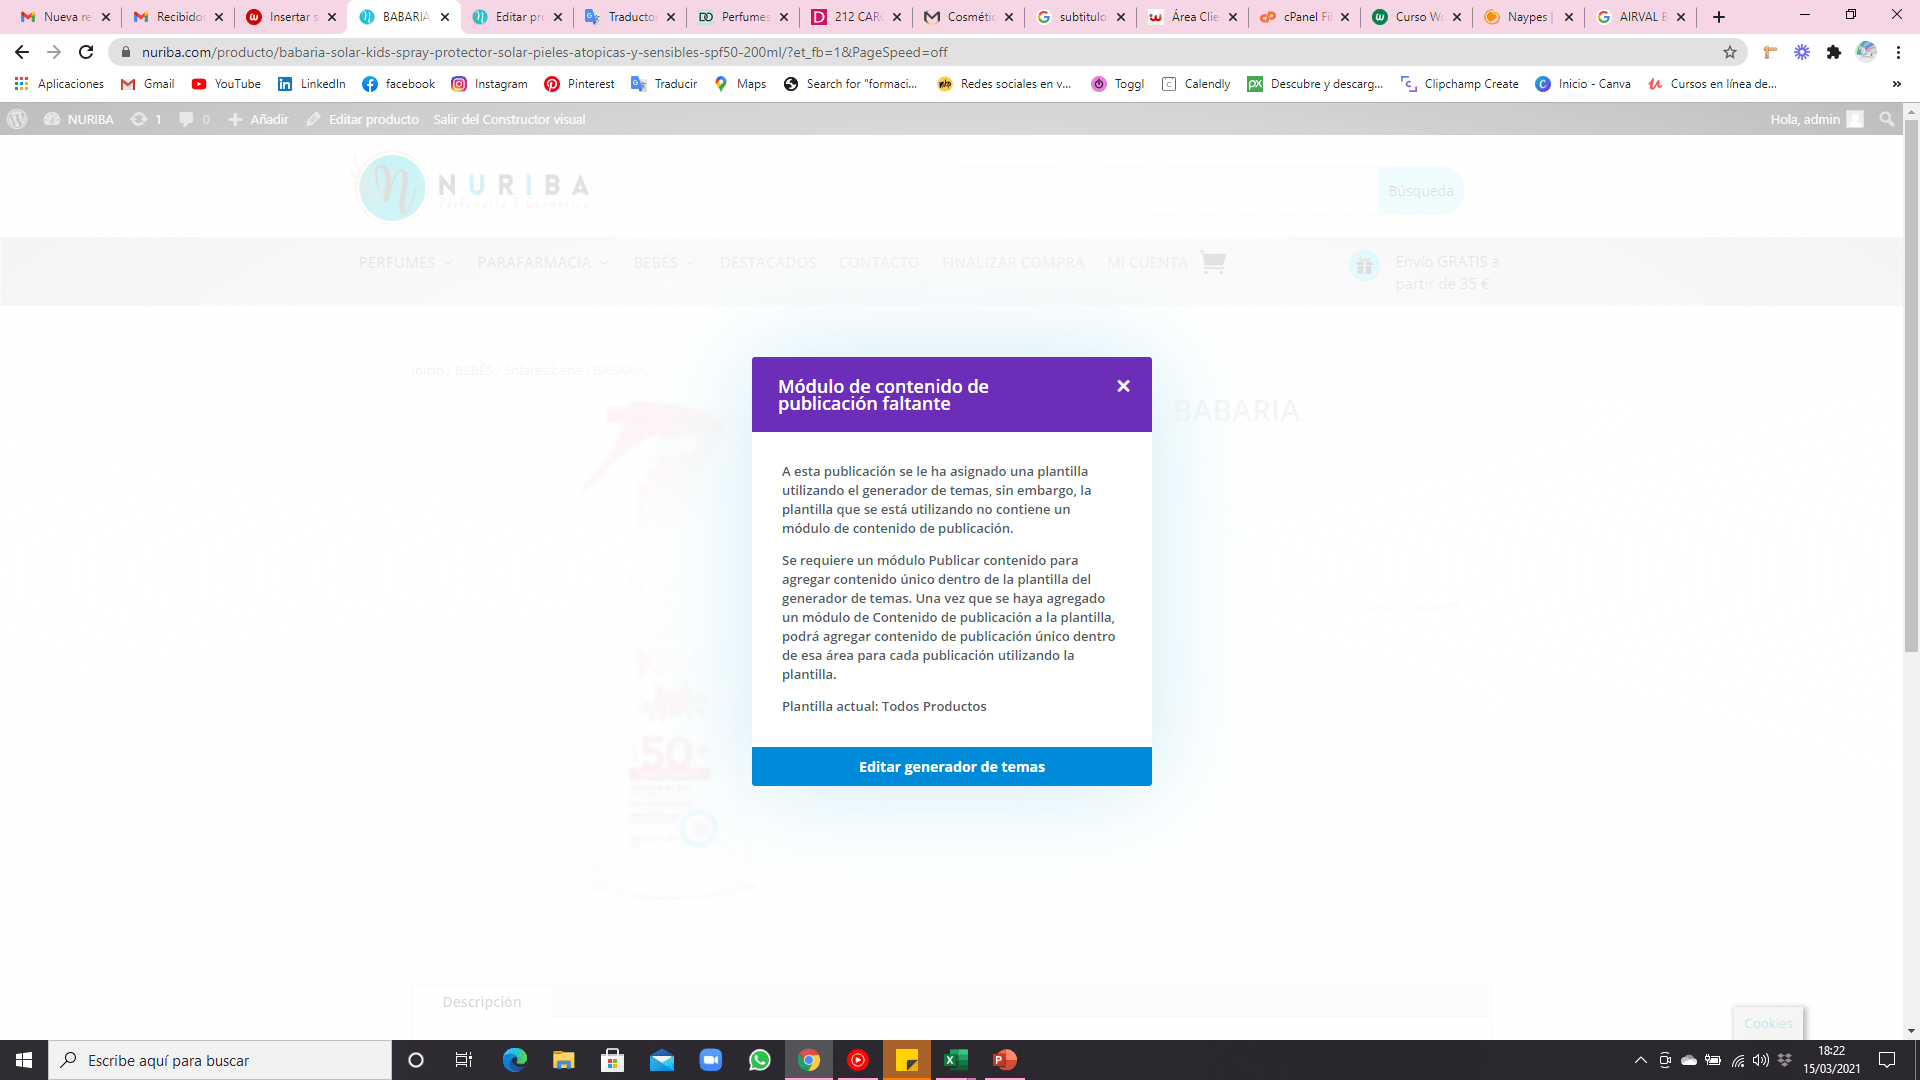Image resolution: width=1920 pixels, height=1080 pixels.
Task: Open facebook bookmark
Action: coord(399,84)
